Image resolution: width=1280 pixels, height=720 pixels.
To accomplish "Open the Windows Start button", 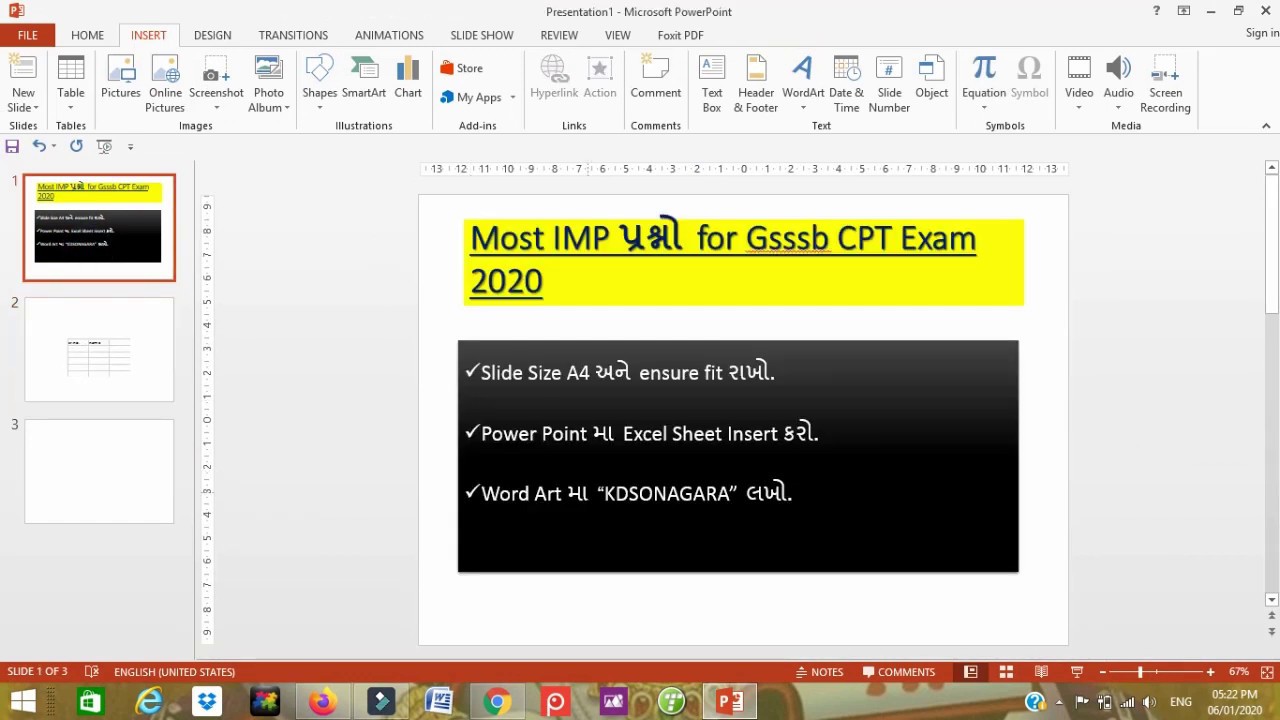I will coord(23,701).
